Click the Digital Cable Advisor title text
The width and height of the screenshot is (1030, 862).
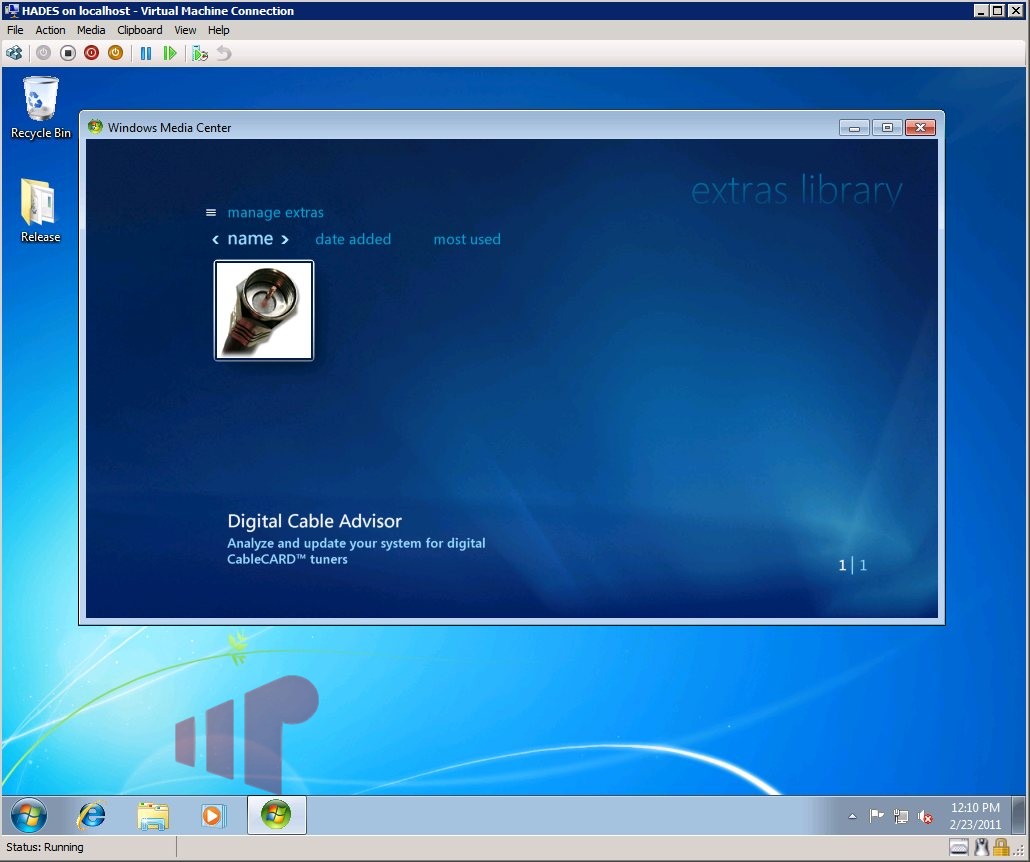(315, 521)
